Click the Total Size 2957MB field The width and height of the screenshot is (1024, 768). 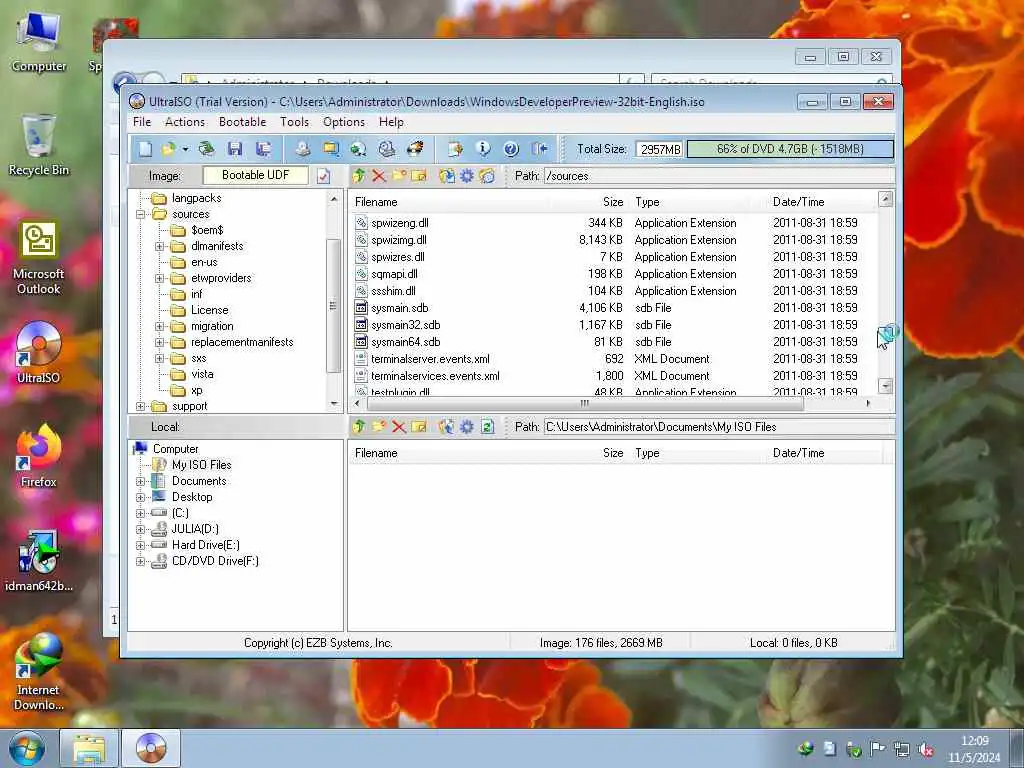click(660, 149)
